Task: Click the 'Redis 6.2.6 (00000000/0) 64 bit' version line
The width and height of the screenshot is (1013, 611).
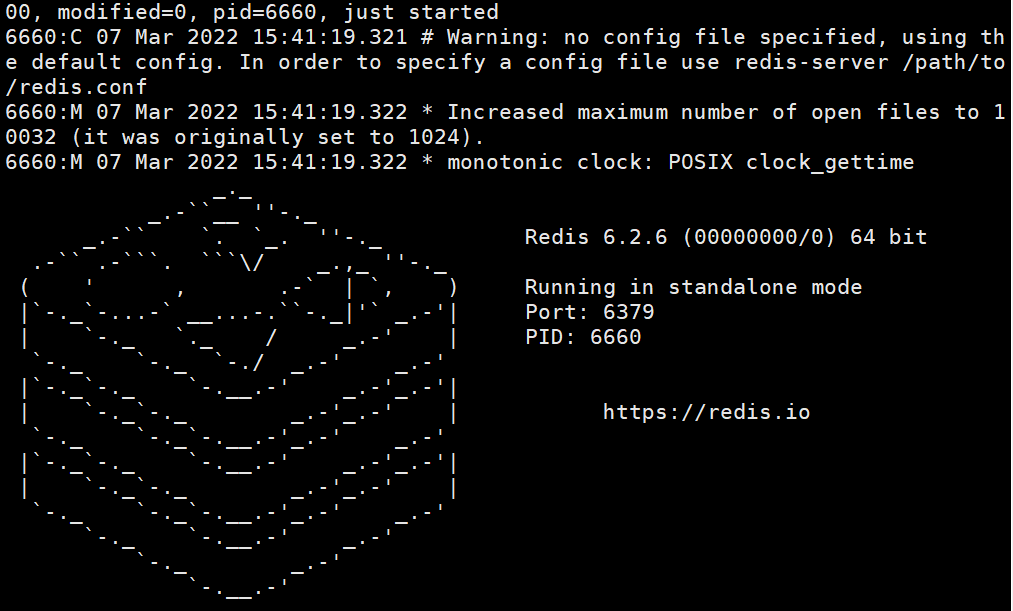Action: [726, 237]
